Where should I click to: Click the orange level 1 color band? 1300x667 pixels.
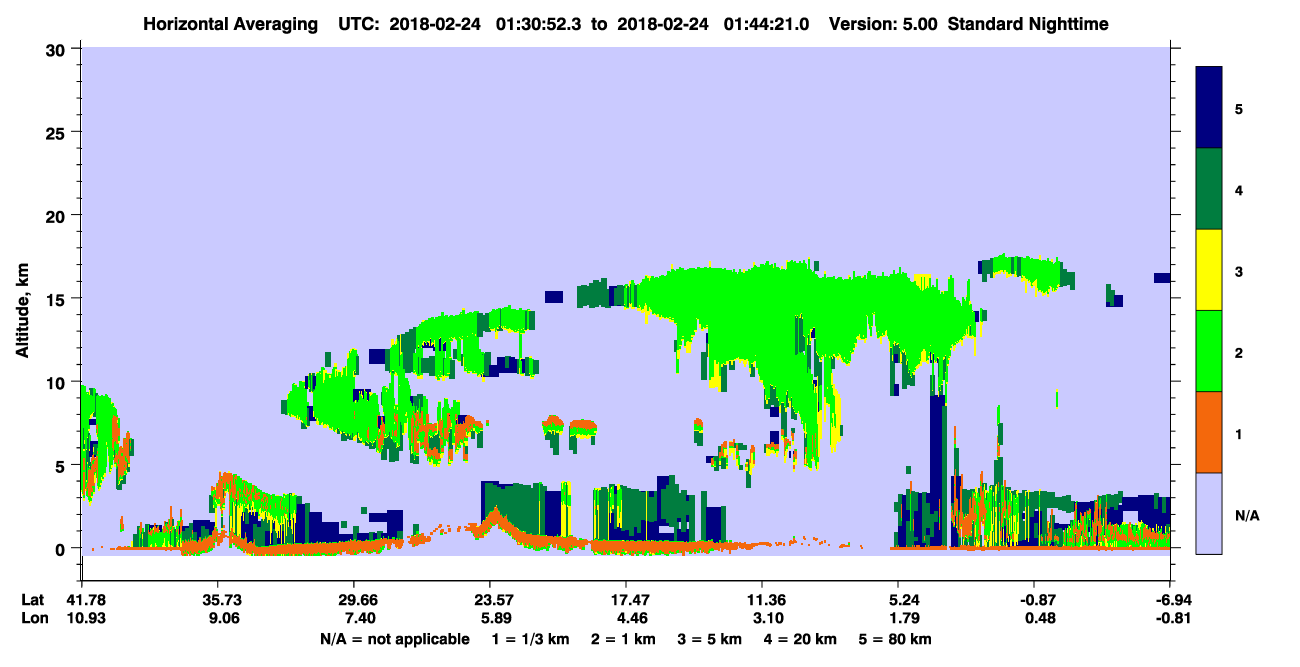[1209, 432]
